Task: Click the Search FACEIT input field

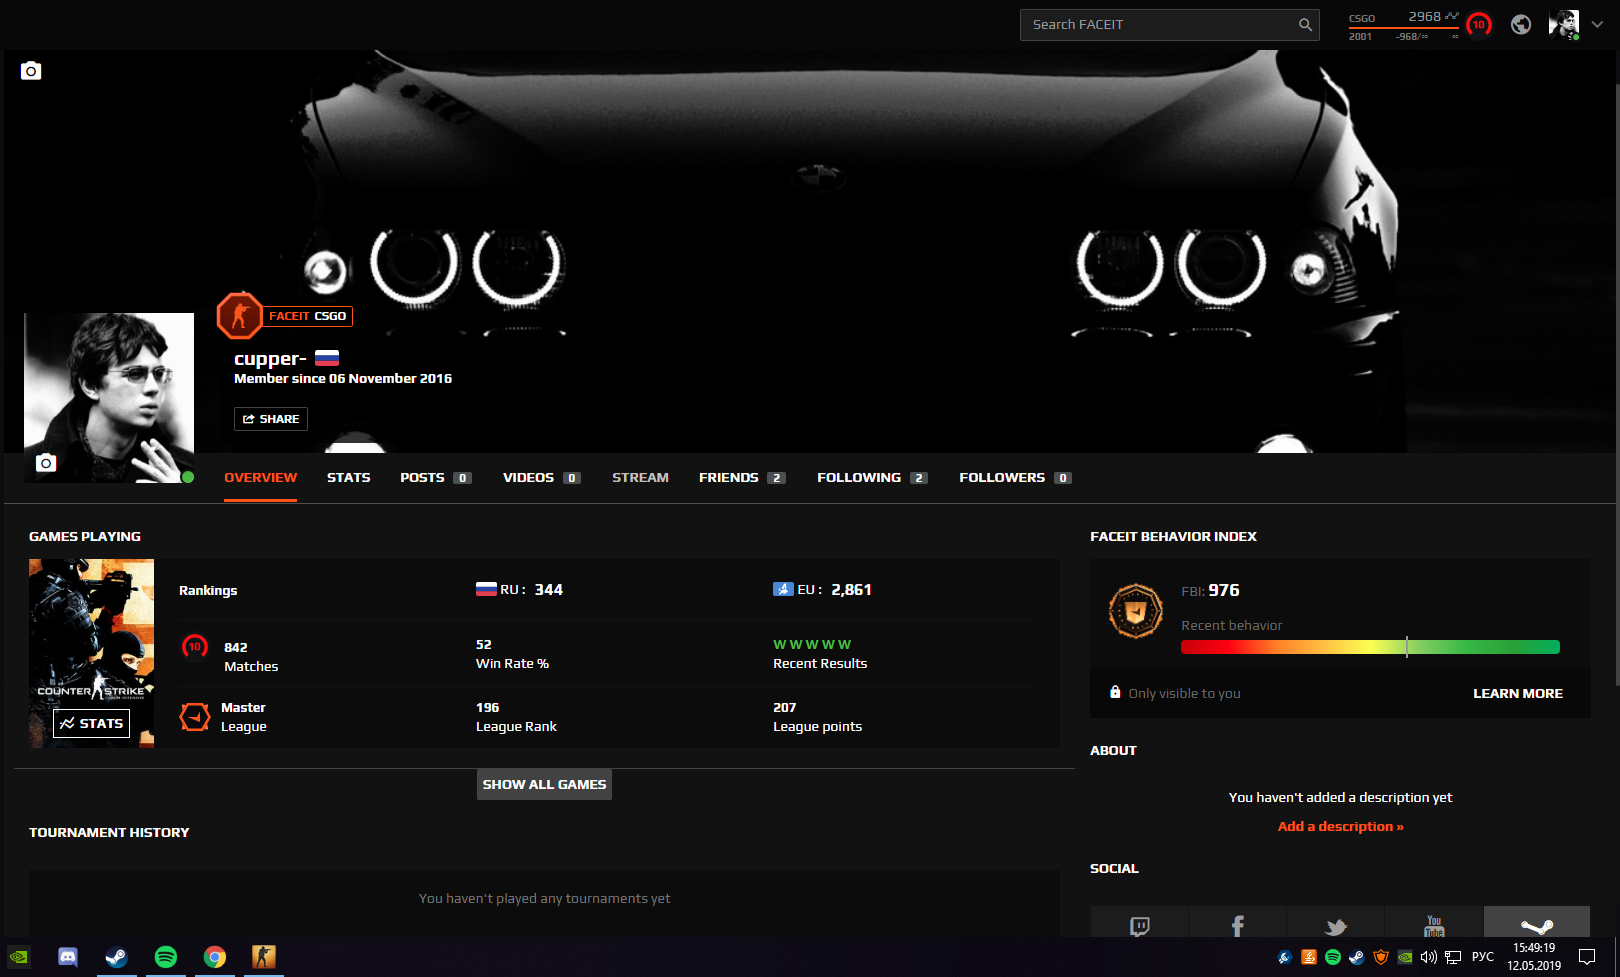Action: 1170,25
